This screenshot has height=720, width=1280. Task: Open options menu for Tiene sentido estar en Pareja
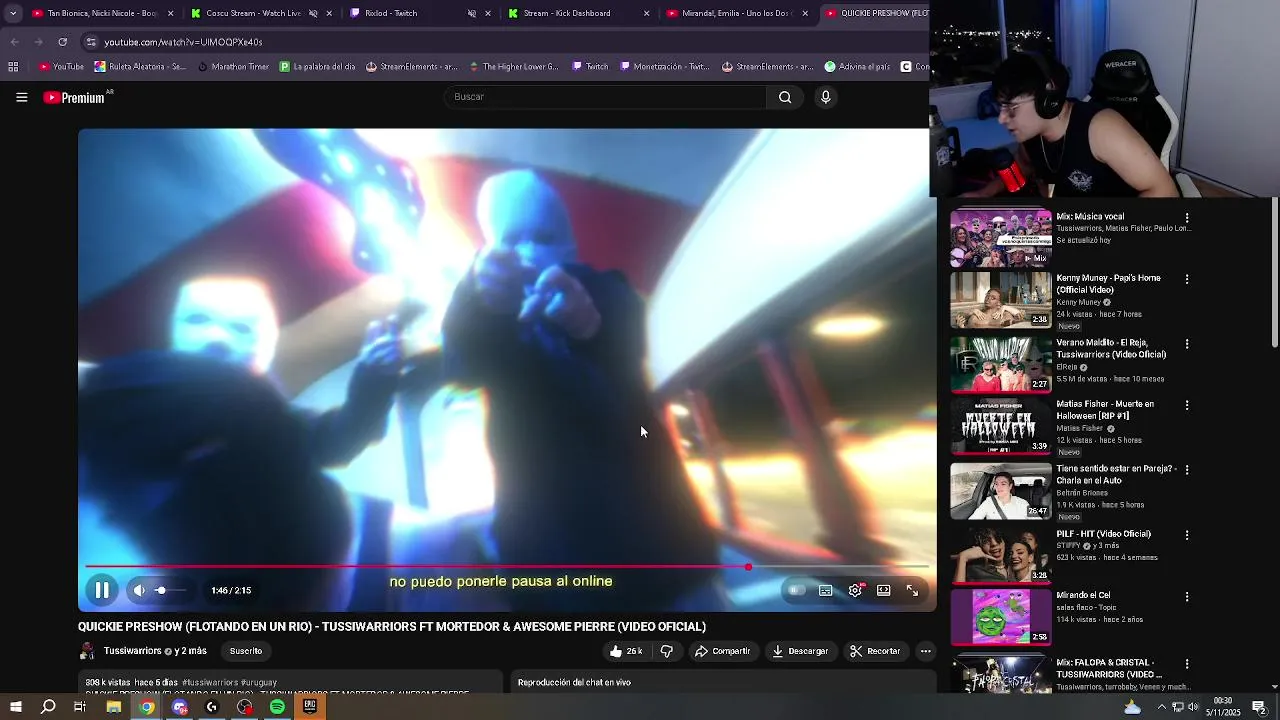click(x=1187, y=470)
